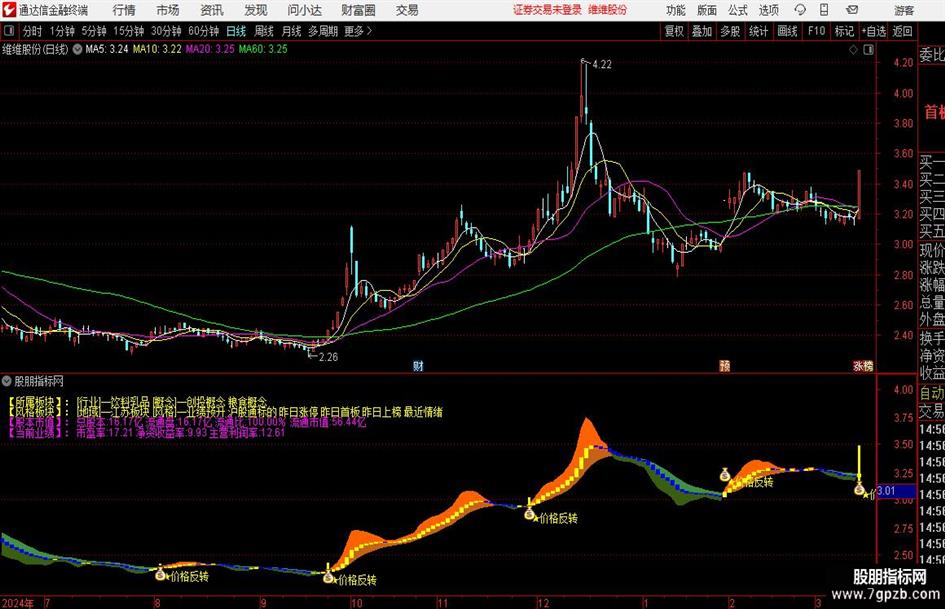The image size is (945, 609).
Task: Click the 多股 button
Action: click(730, 31)
